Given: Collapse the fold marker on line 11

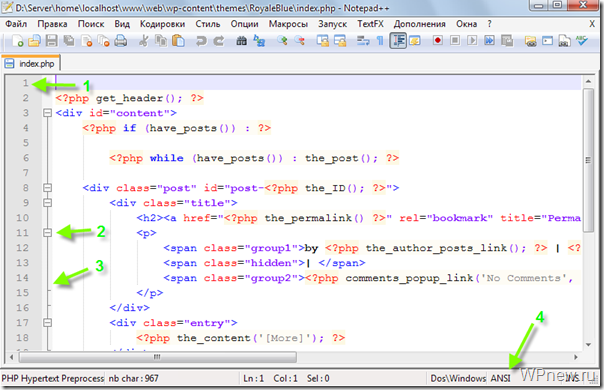Looking at the screenshot, I should pyautogui.click(x=47, y=232).
